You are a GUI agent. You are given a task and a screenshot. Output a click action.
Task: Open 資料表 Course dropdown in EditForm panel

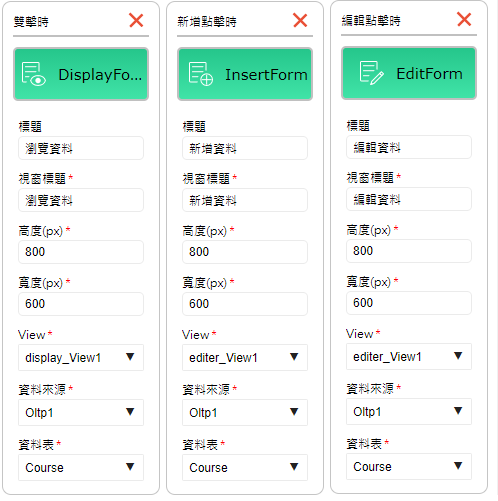(x=409, y=467)
